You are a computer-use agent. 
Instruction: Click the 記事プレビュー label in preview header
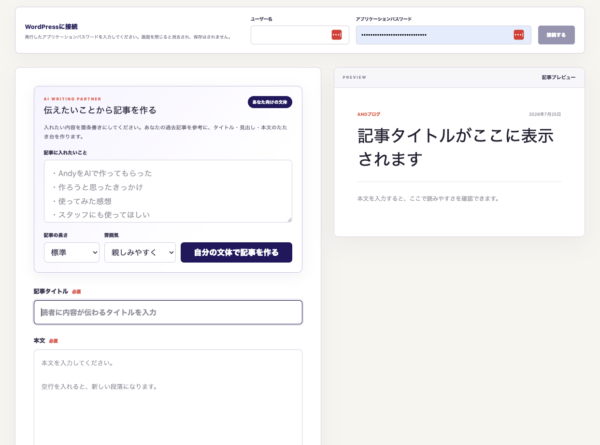click(x=558, y=77)
